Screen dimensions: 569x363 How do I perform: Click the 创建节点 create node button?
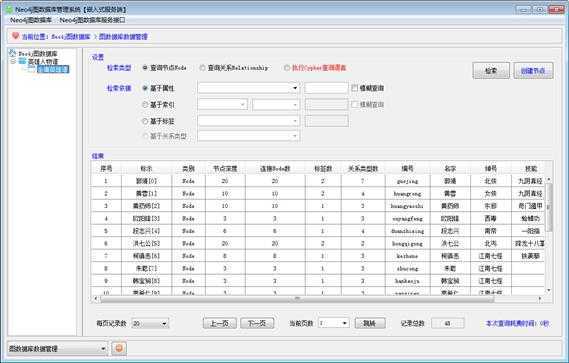[x=533, y=70]
